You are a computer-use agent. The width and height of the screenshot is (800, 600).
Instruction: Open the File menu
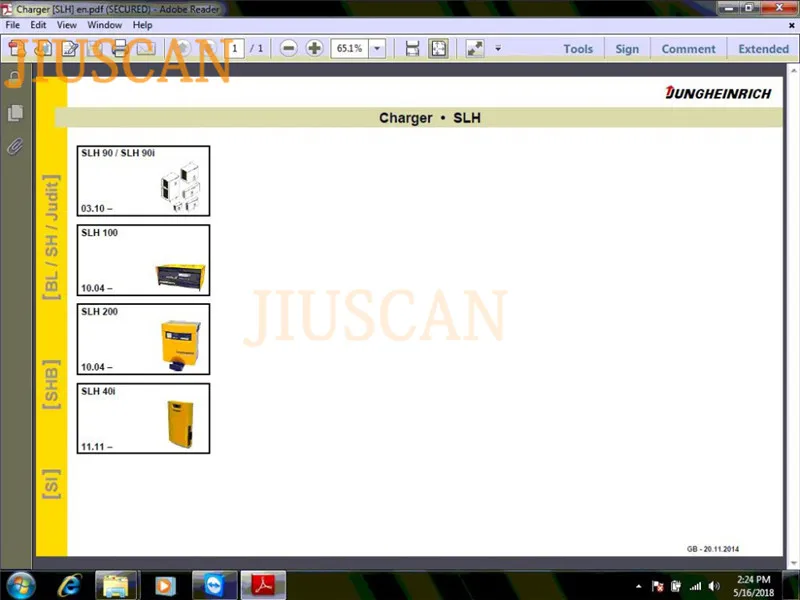click(13, 24)
